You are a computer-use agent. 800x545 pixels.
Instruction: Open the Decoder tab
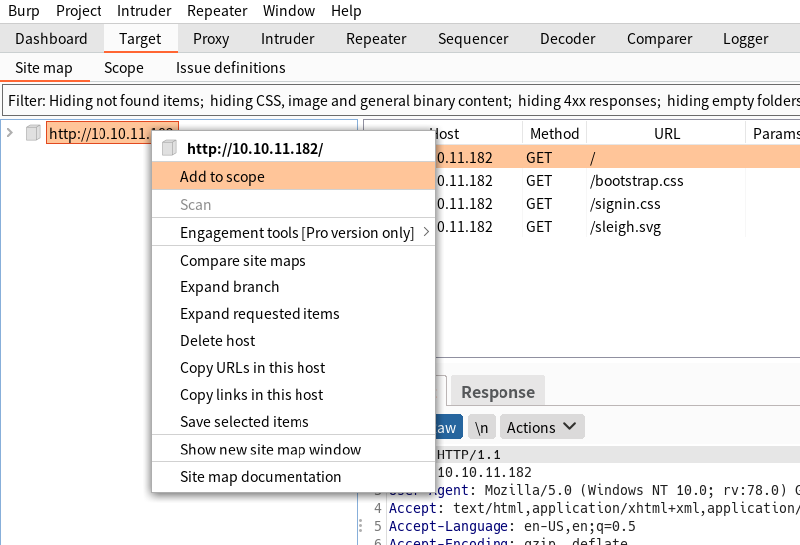(567, 39)
